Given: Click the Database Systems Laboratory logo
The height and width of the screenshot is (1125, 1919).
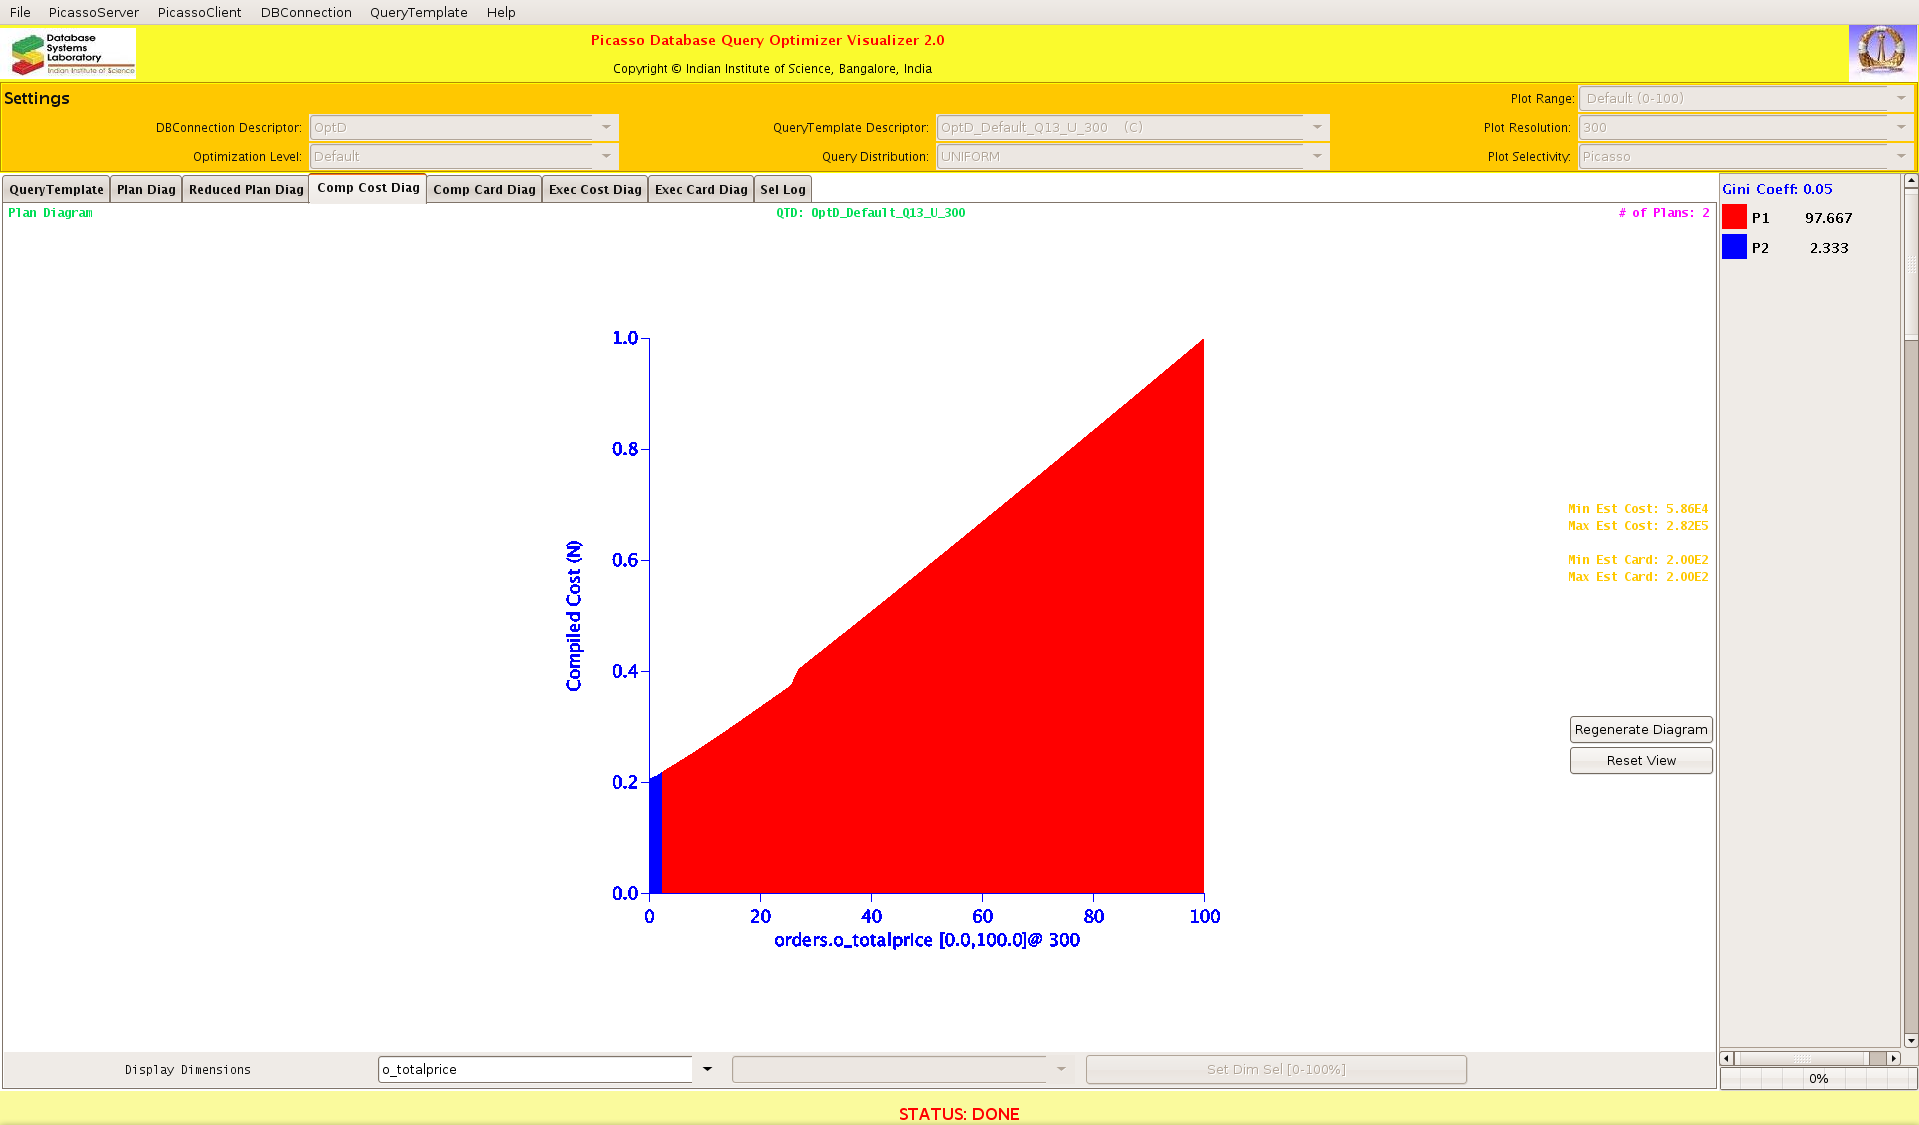Looking at the screenshot, I should (x=71, y=53).
